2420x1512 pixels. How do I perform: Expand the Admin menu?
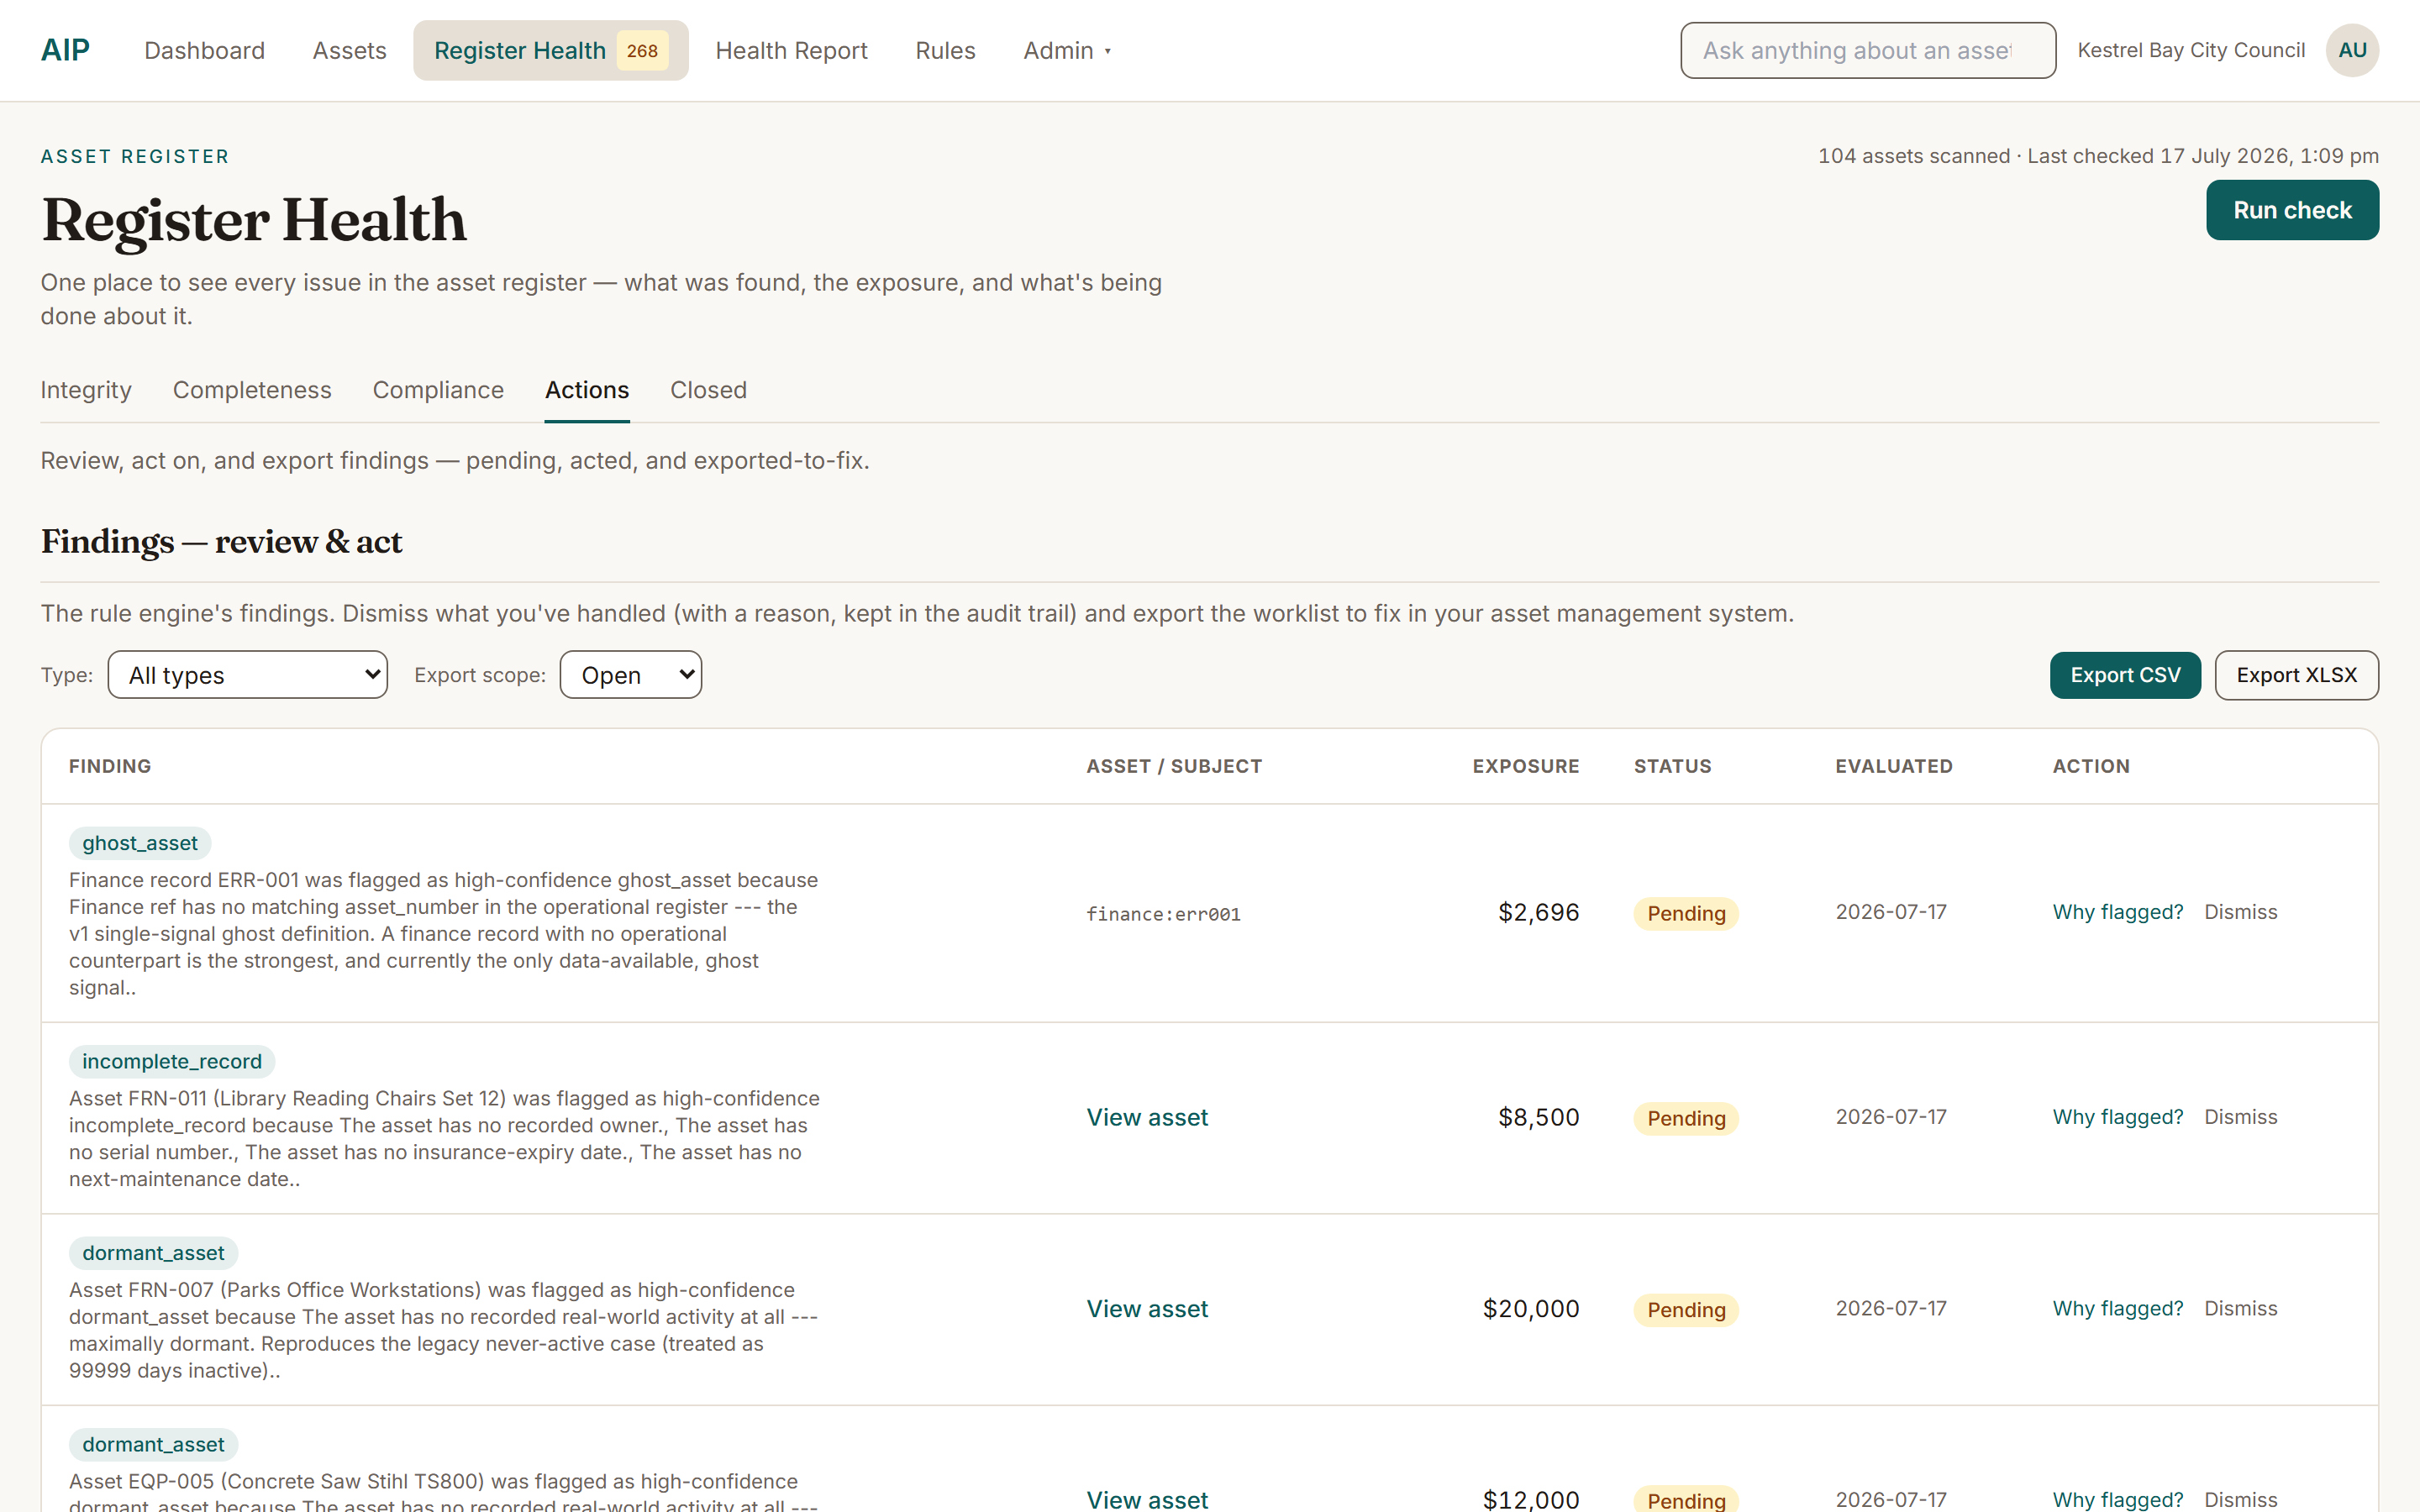(x=1066, y=51)
